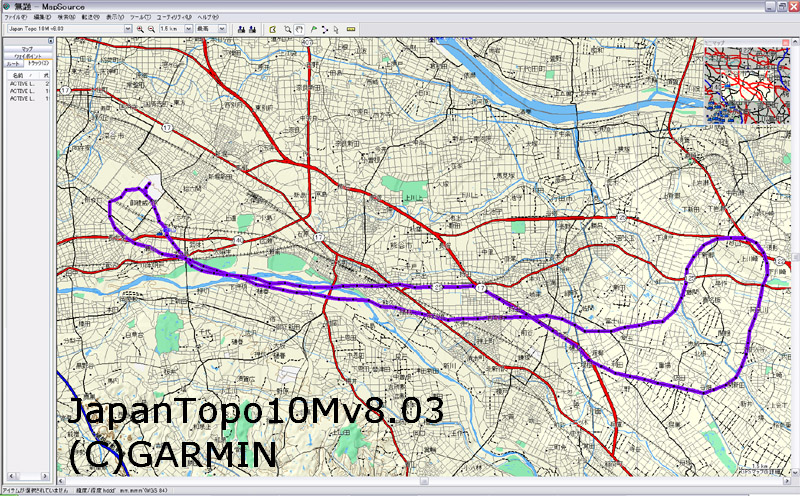Switch to the ルート tab
Image resolution: width=800 pixels, height=496 pixels.
click(13, 64)
